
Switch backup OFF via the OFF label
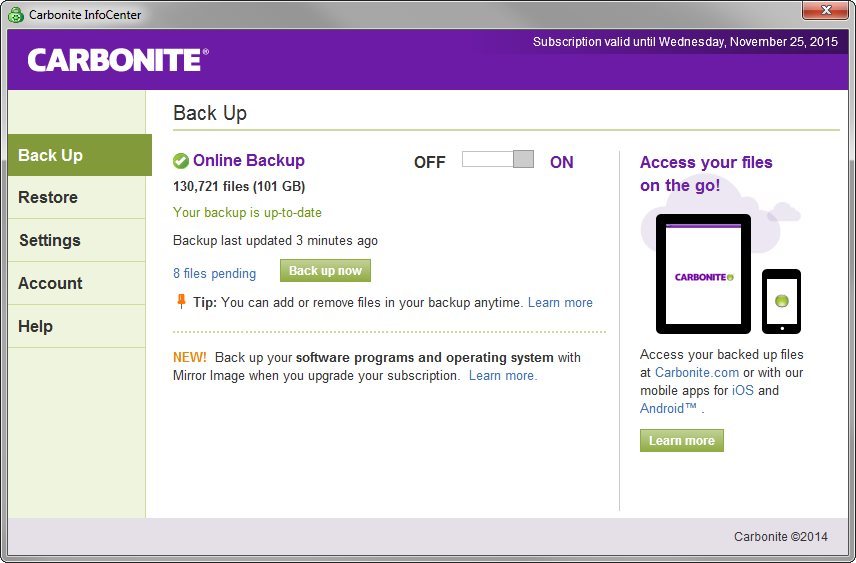click(x=429, y=162)
